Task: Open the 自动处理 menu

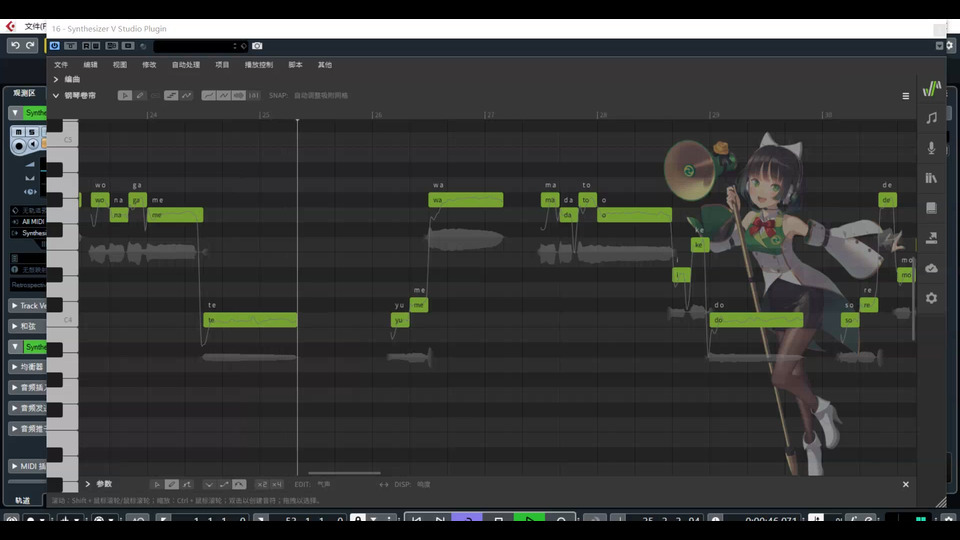Action: click(186, 64)
